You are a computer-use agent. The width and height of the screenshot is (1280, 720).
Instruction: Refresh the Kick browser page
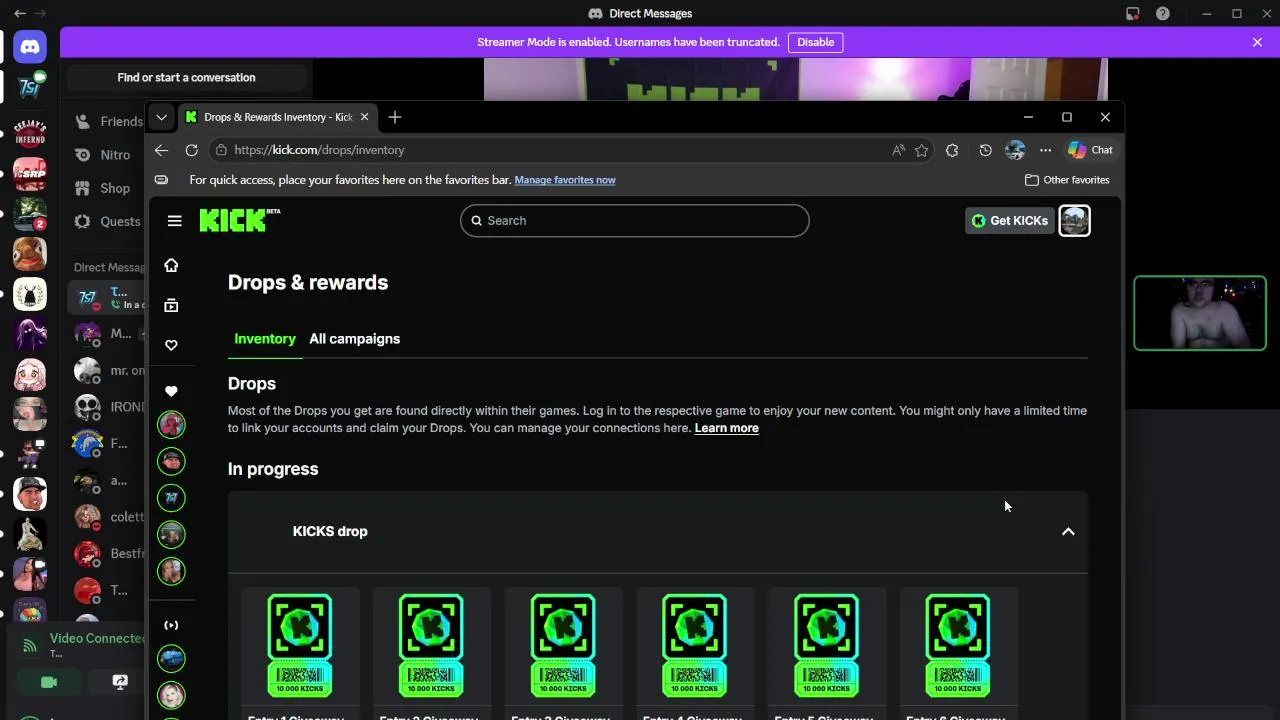[x=191, y=150]
